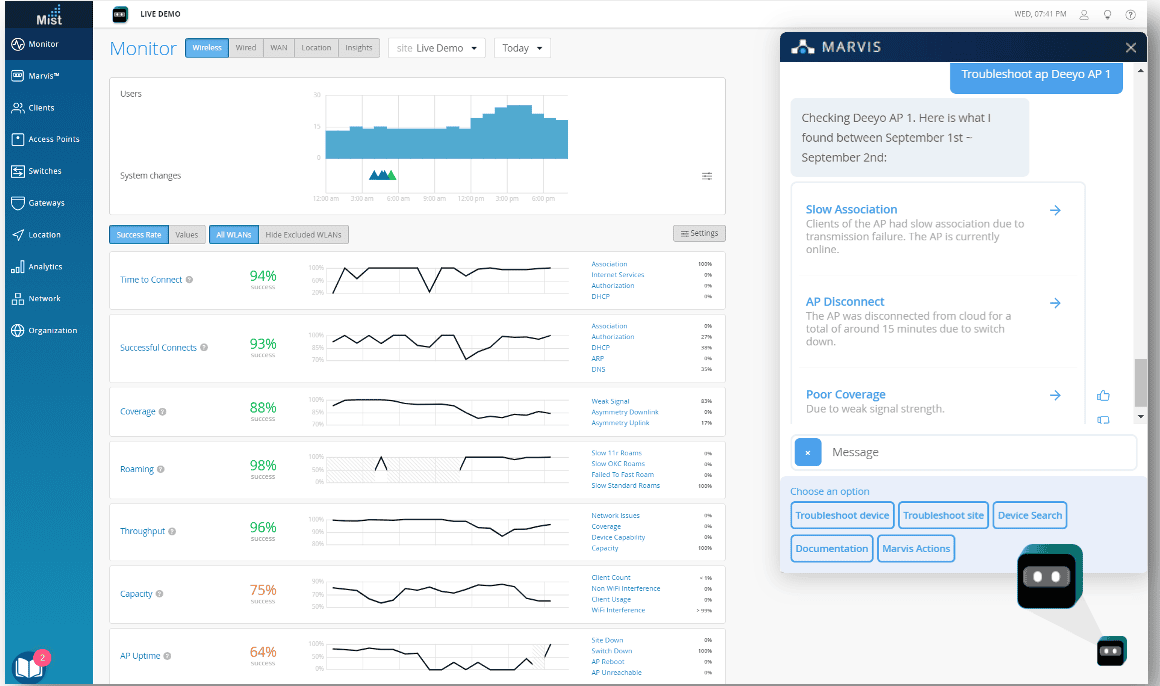Switch to the Wired tab
1160x686 pixels.
click(x=246, y=48)
